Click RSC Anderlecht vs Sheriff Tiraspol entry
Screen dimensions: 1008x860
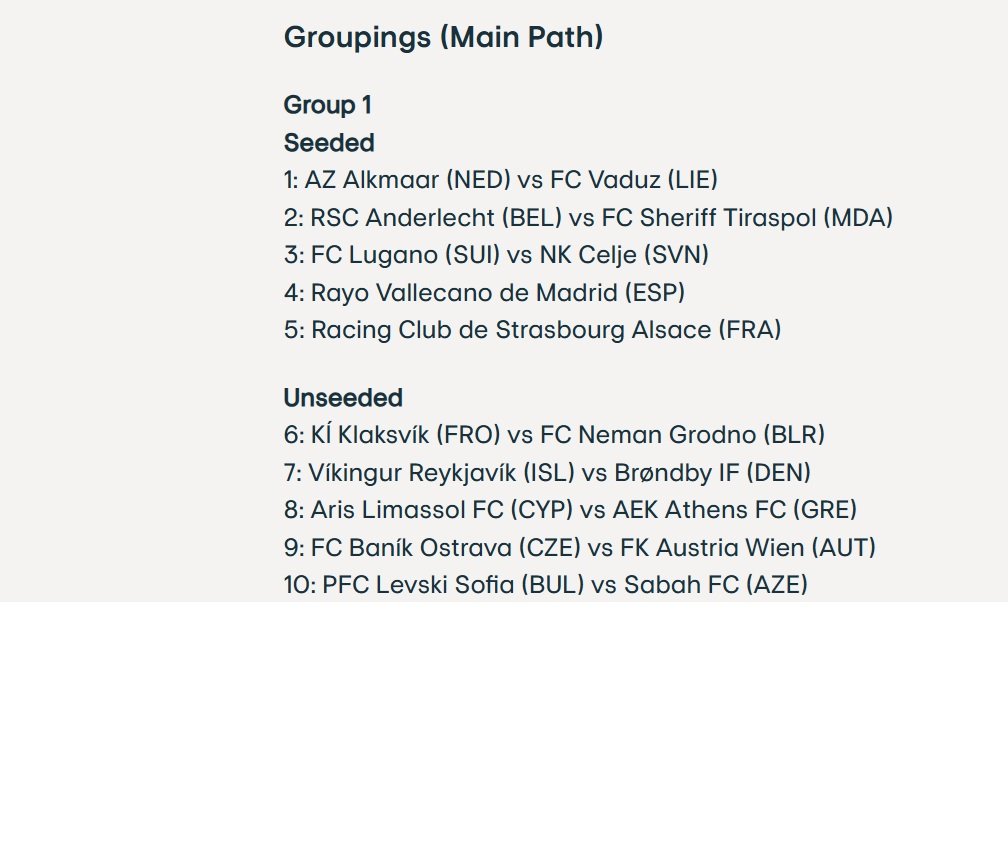point(588,218)
